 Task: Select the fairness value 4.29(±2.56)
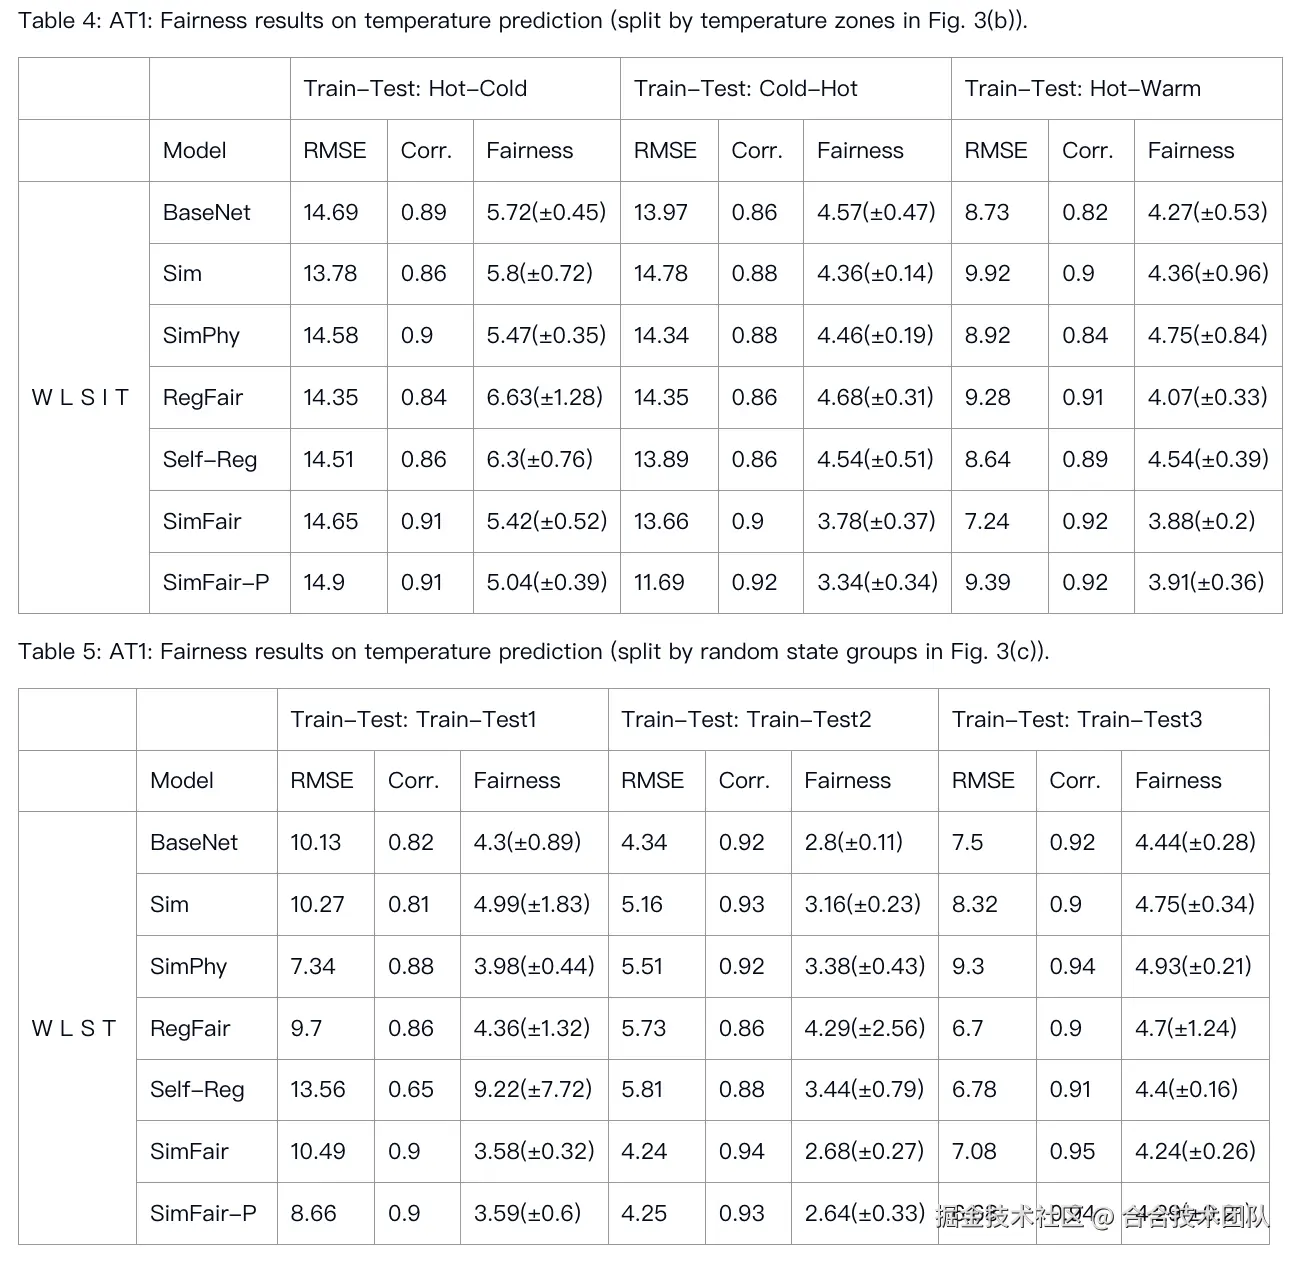pos(864,1028)
